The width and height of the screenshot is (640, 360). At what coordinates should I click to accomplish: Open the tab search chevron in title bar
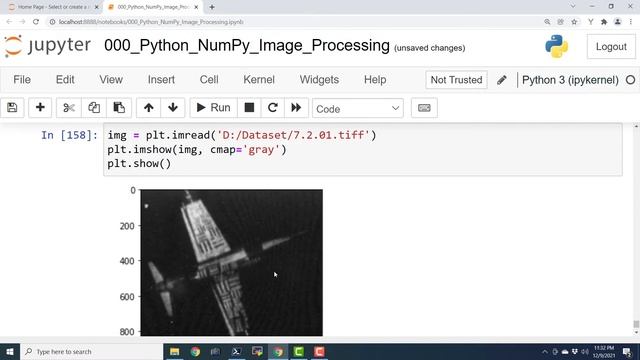[573, 7]
